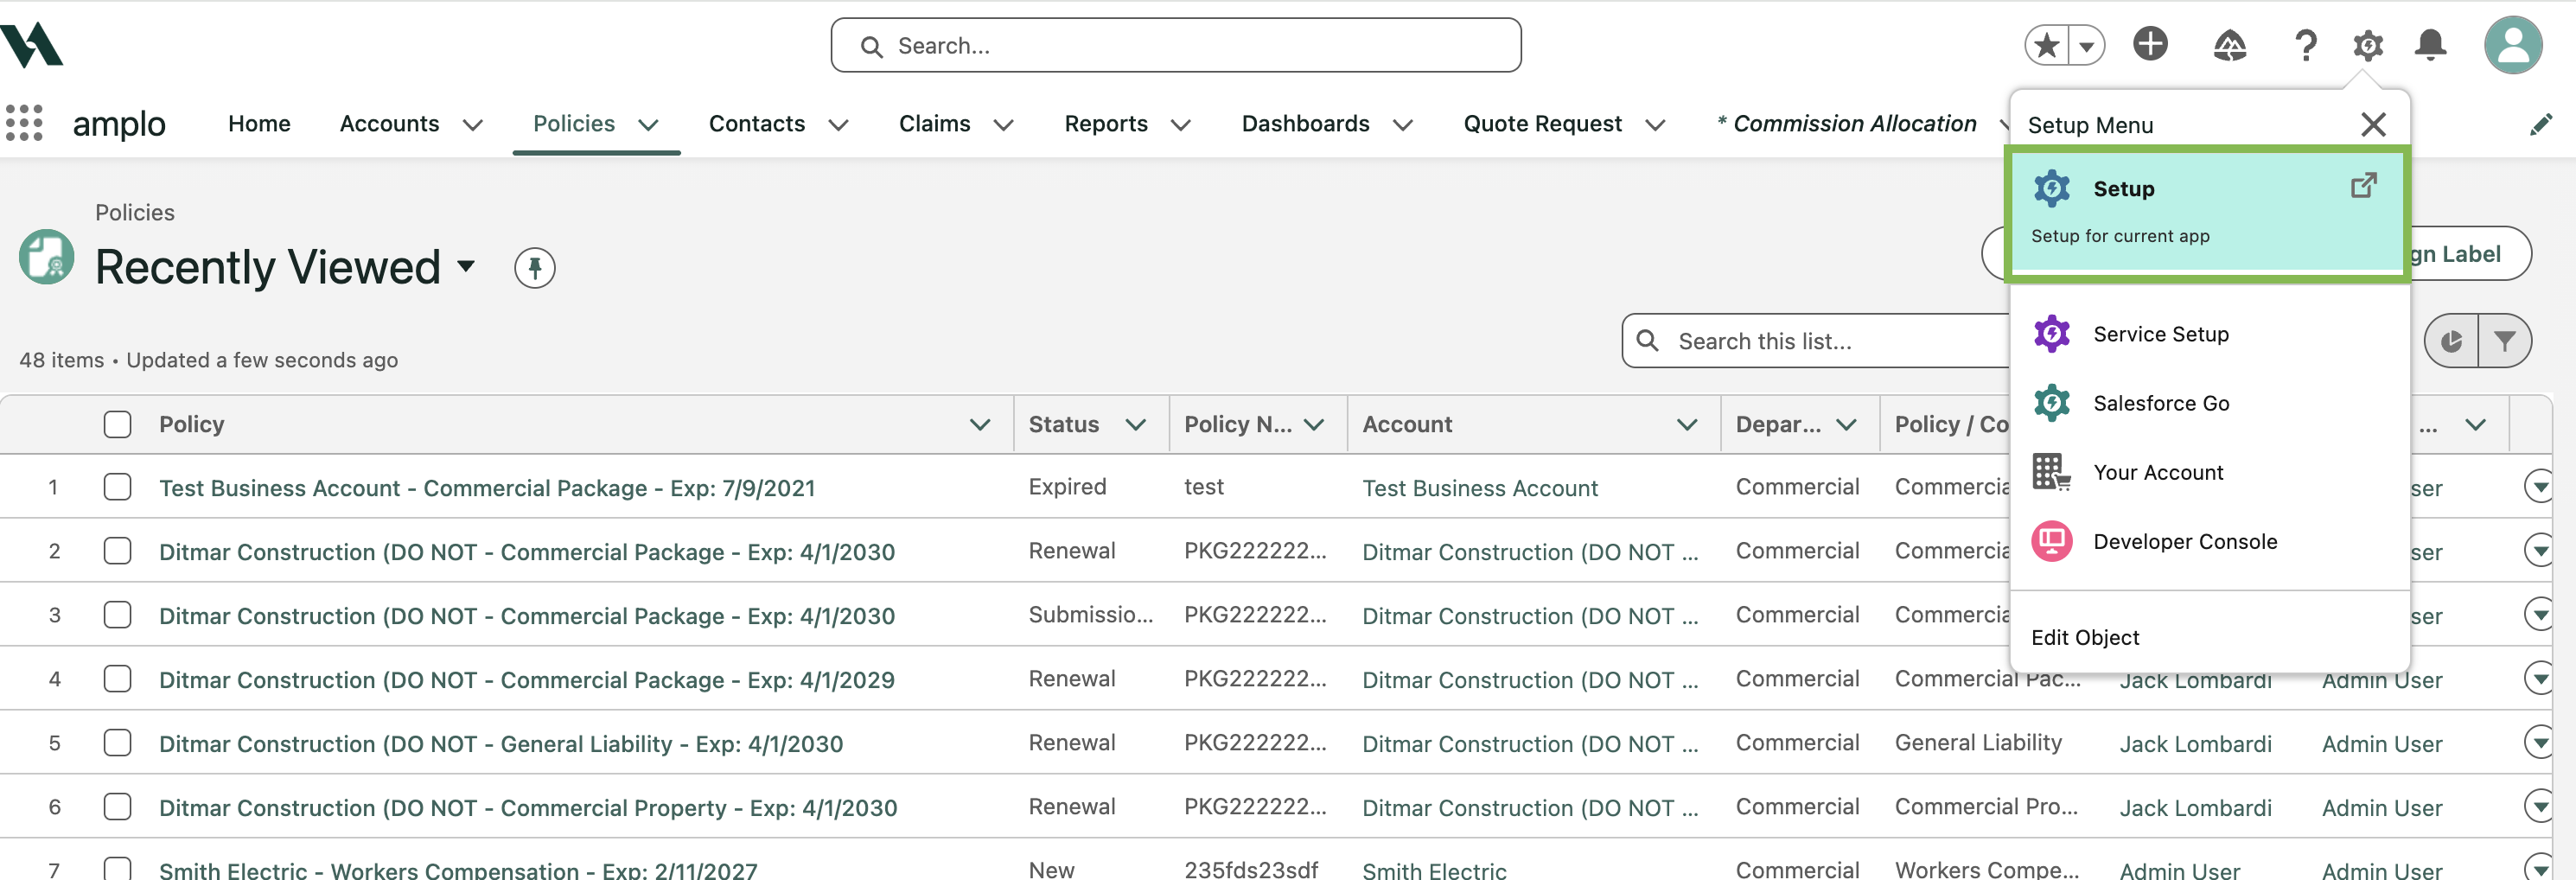
Task: Select checkbox for row 4 Exp 4/1/2029 policy
Action: click(x=117, y=678)
